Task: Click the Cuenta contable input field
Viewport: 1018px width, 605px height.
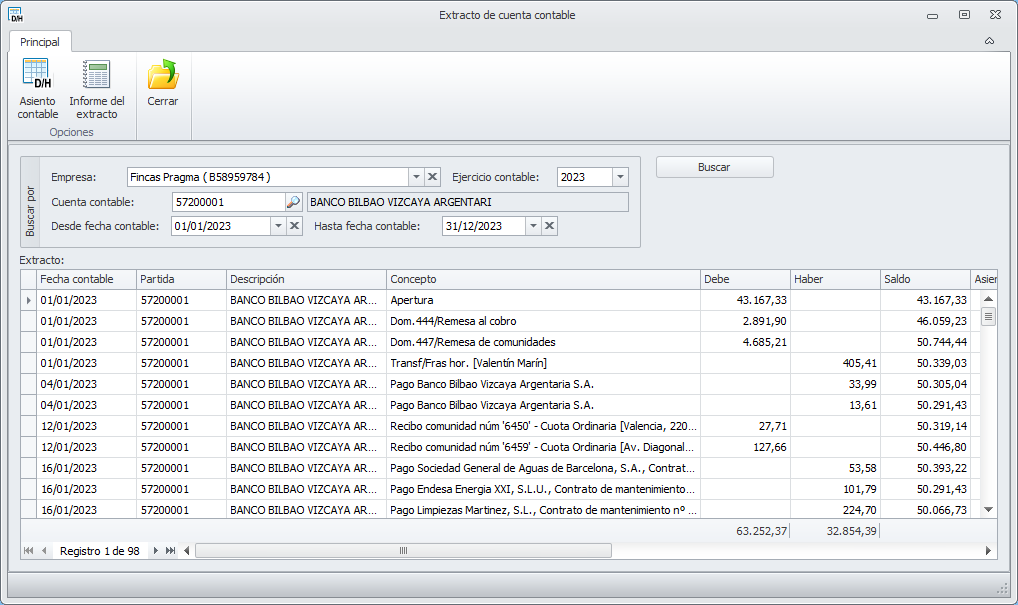Action: point(227,202)
